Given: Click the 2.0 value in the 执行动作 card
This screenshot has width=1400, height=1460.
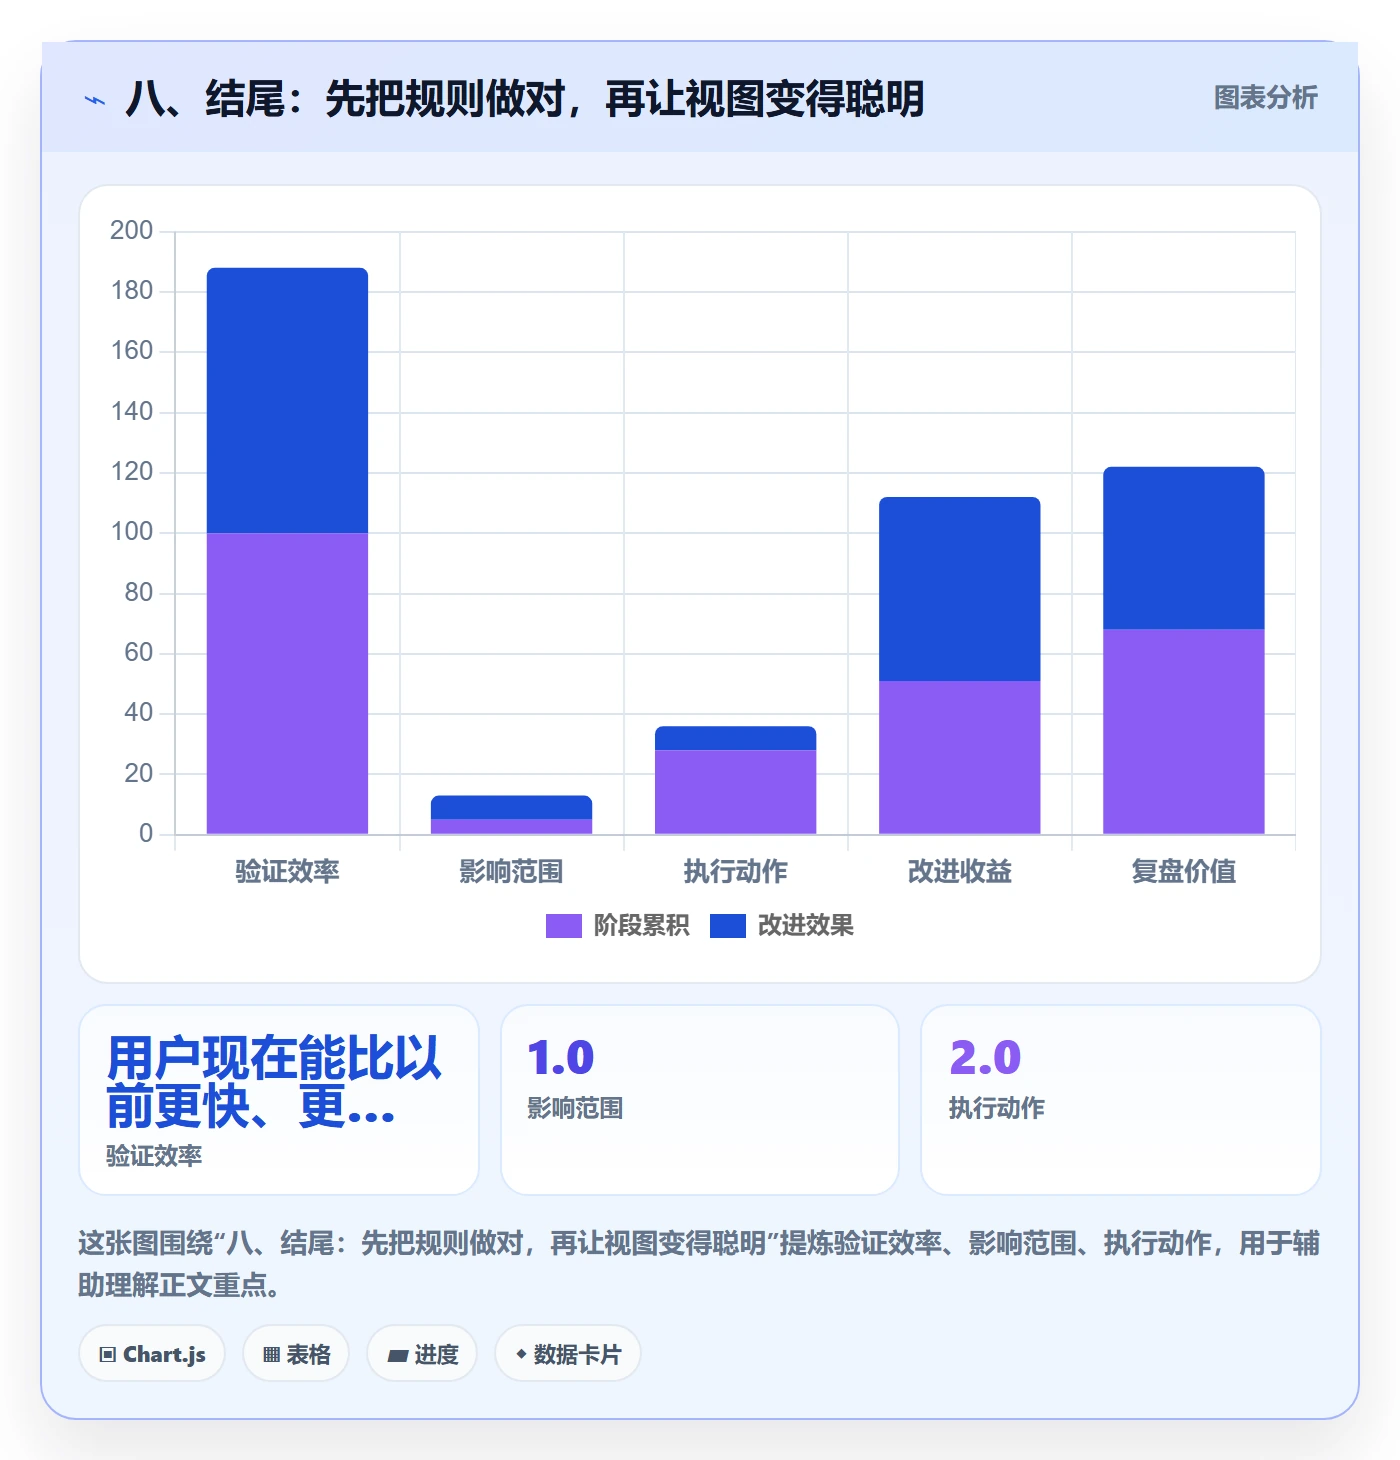Looking at the screenshot, I should coord(985,1058).
